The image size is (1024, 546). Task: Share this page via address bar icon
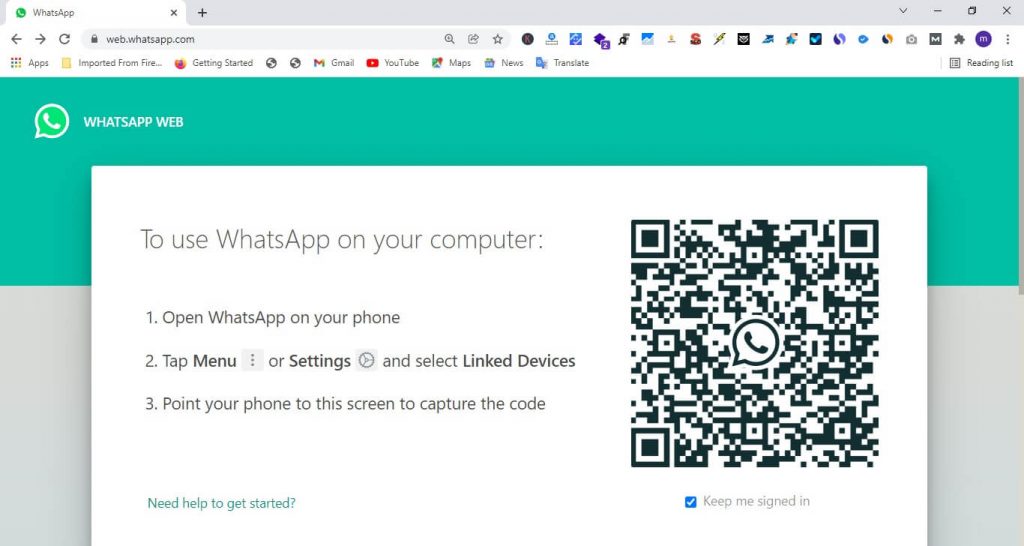pos(473,39)
